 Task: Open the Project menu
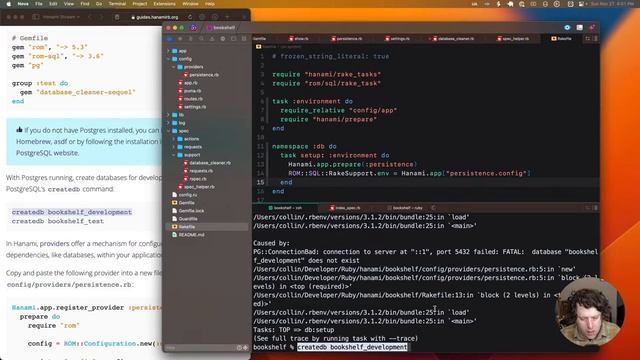(140, 4)
